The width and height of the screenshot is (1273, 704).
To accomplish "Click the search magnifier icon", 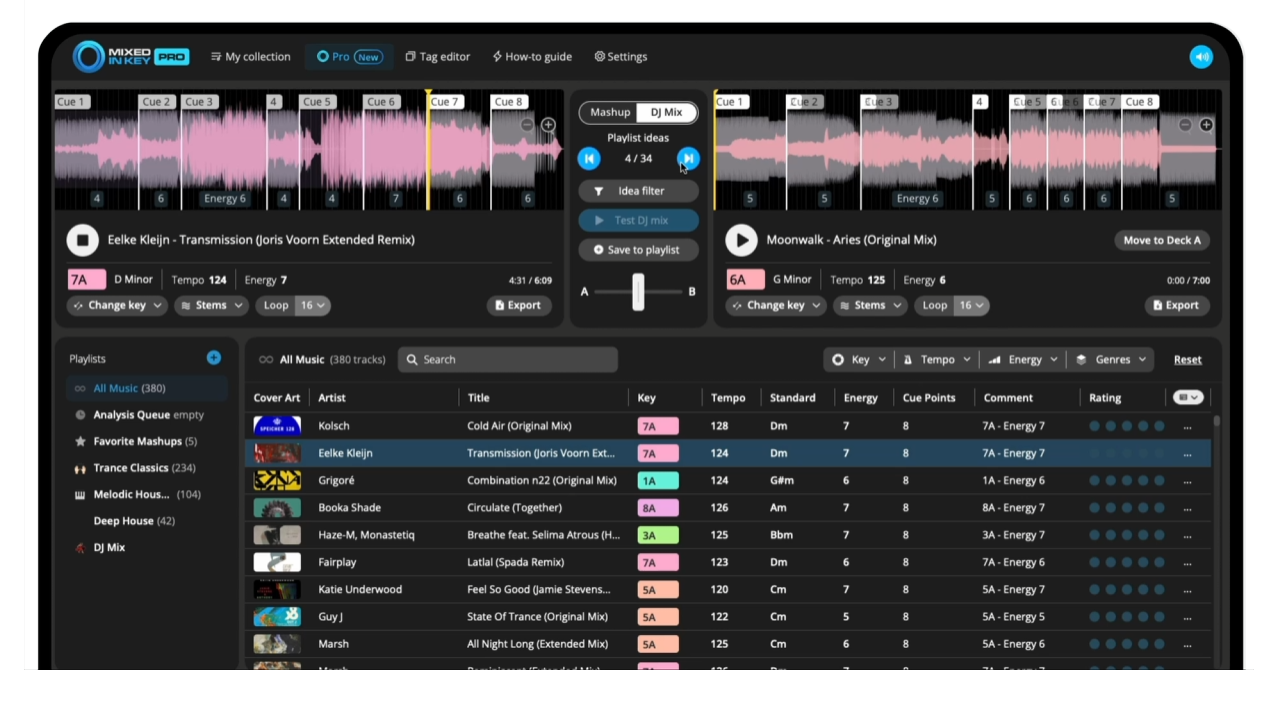I will [411, 360].
